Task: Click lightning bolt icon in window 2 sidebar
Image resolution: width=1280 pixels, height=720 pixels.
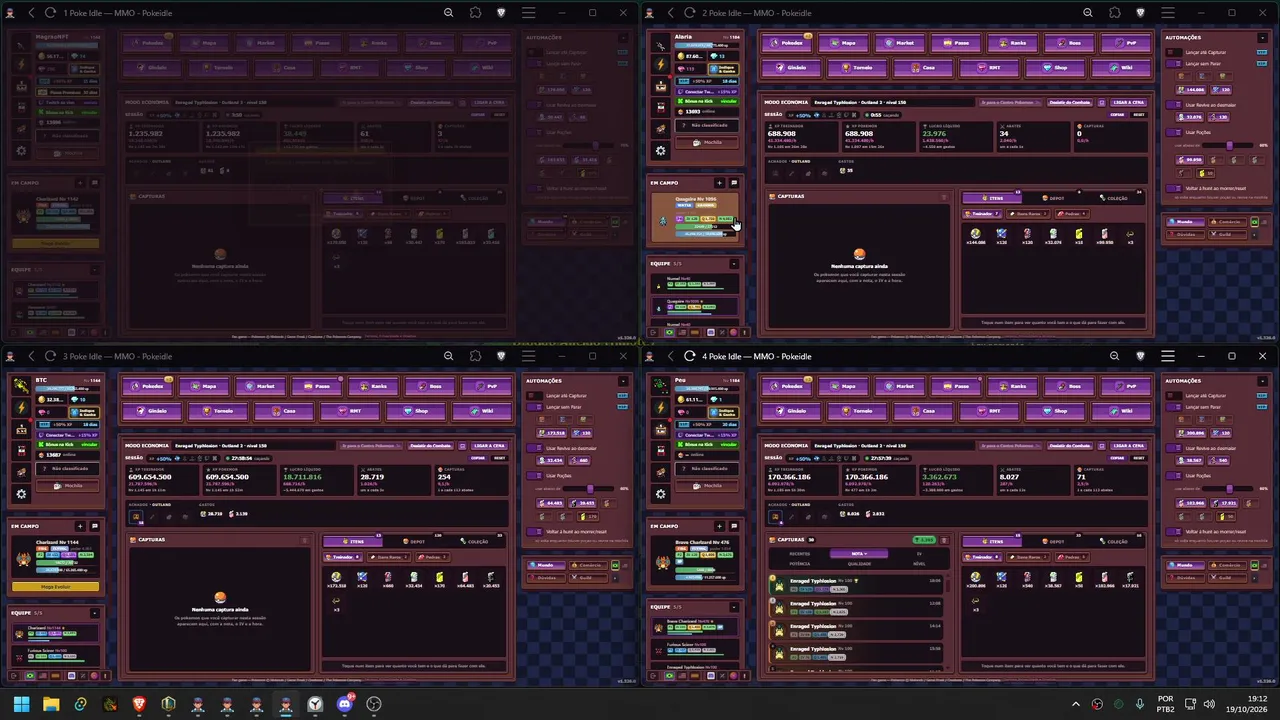Action: click(660, 65)
